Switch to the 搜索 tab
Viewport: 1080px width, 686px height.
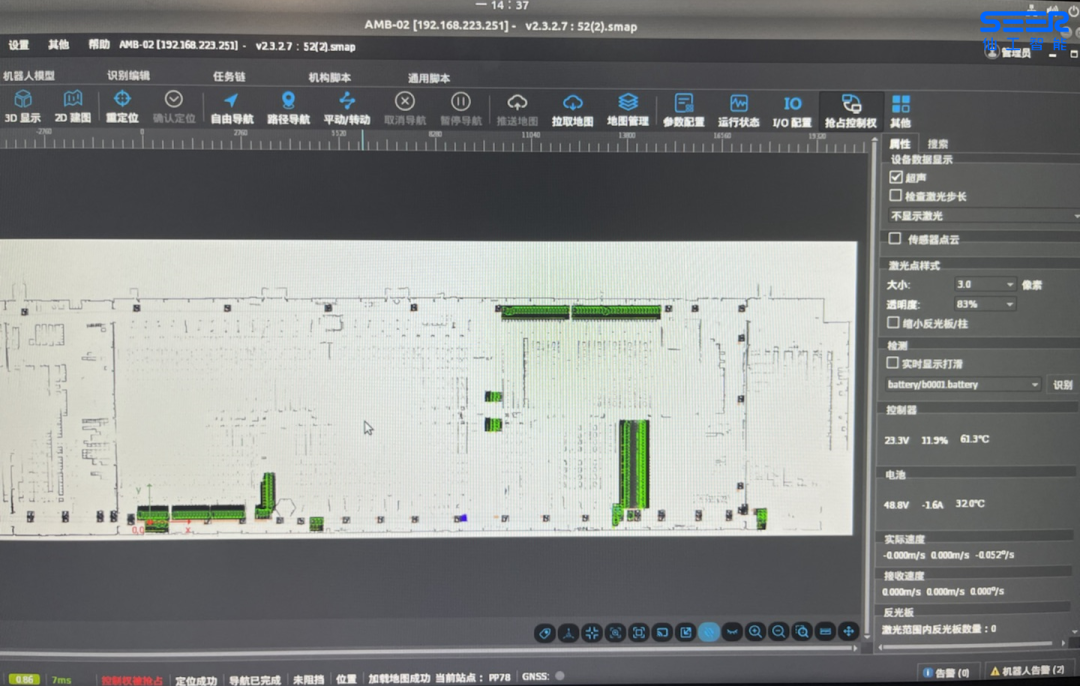[x=938, y=144]
